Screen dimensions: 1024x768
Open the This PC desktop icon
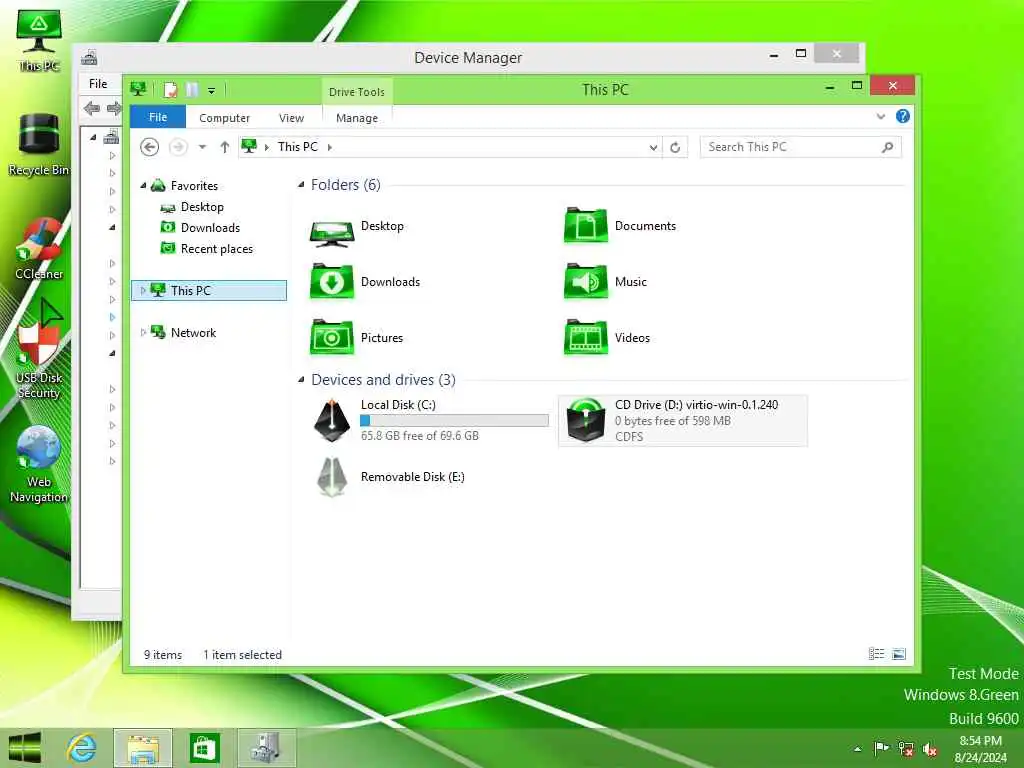39,40
